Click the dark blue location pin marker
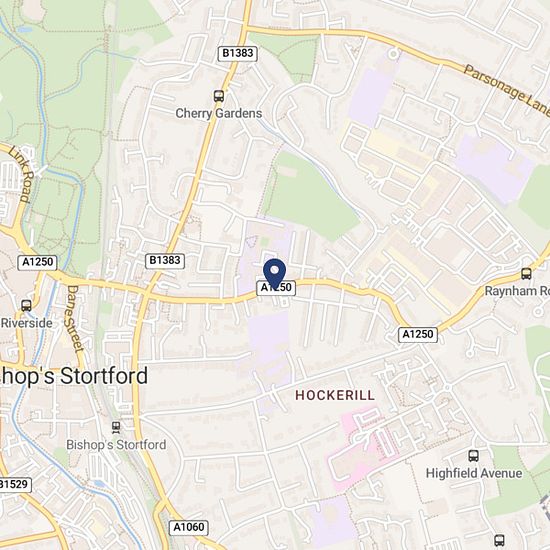This screenshot has width=550, height=550. coord(275,274)
